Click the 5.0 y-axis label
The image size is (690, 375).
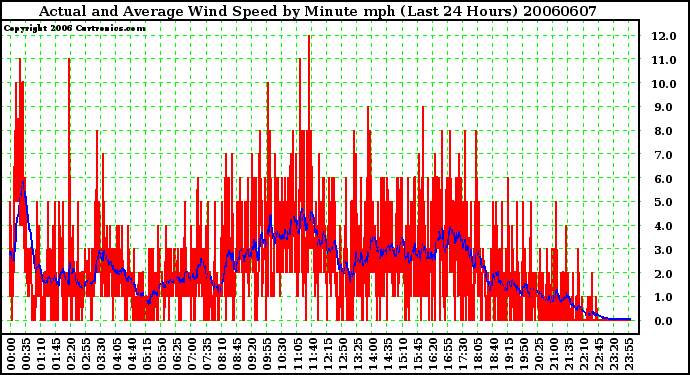click(x=664, y=202)
